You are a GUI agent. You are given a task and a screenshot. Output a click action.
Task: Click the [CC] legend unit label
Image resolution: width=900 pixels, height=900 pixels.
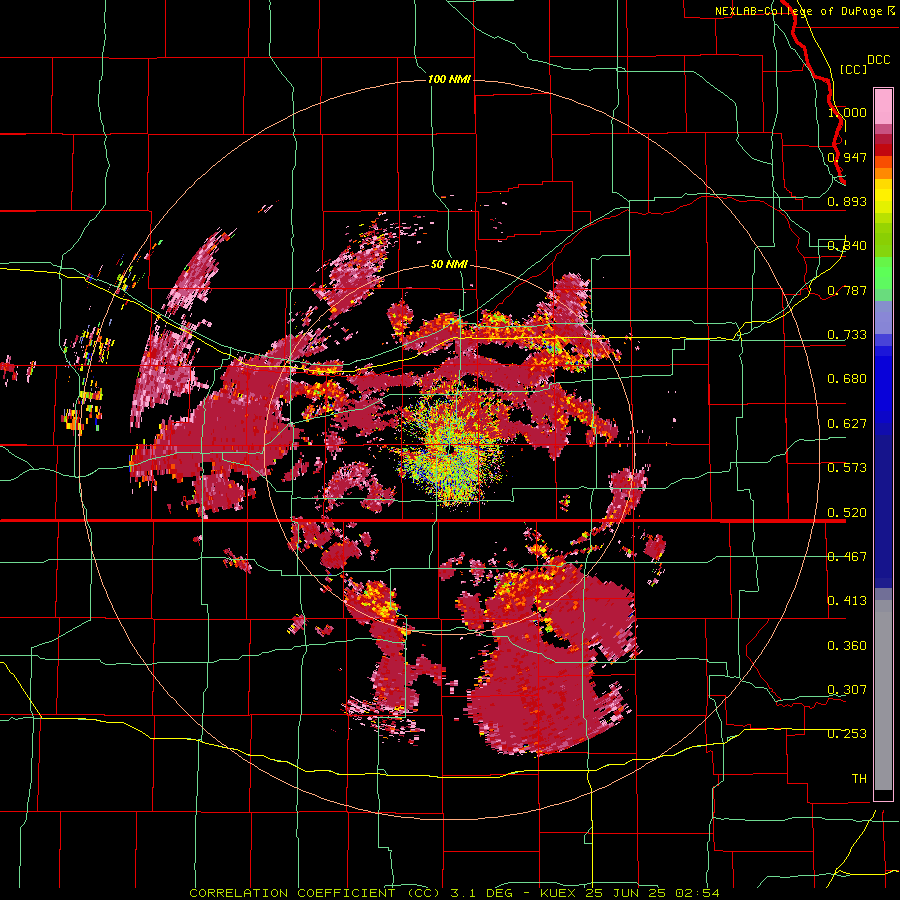[853, 69]
